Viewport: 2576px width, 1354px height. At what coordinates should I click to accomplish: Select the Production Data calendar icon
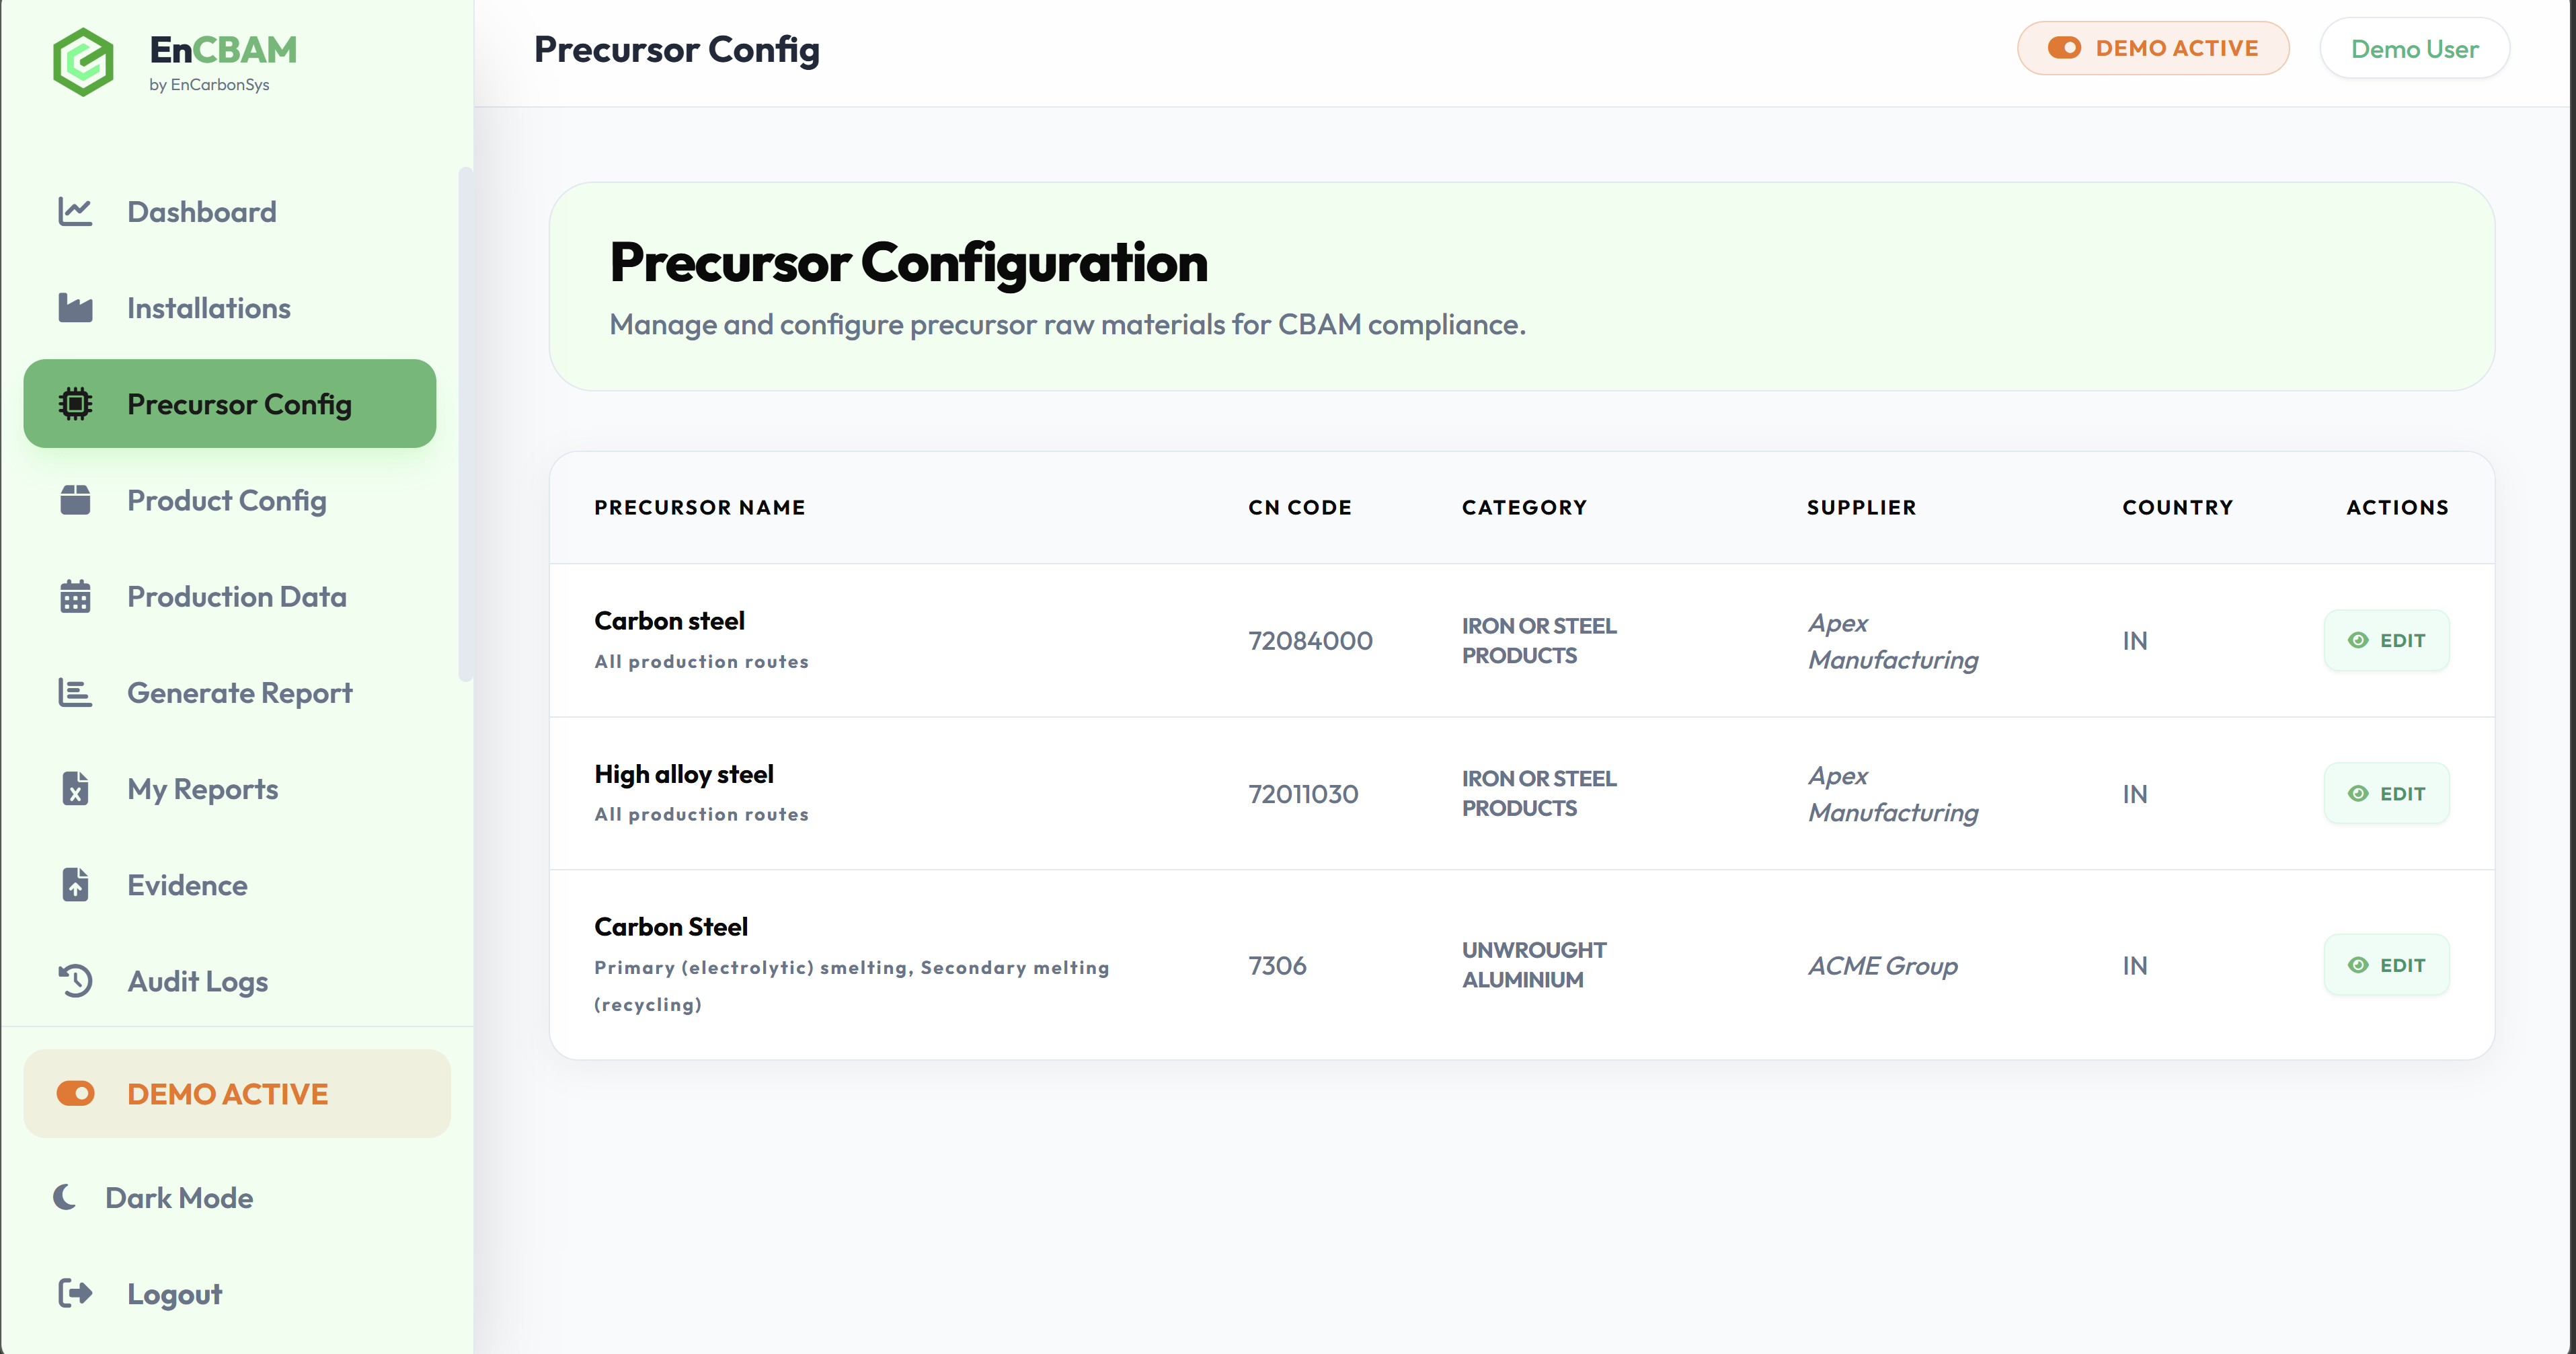pos(74,596)
